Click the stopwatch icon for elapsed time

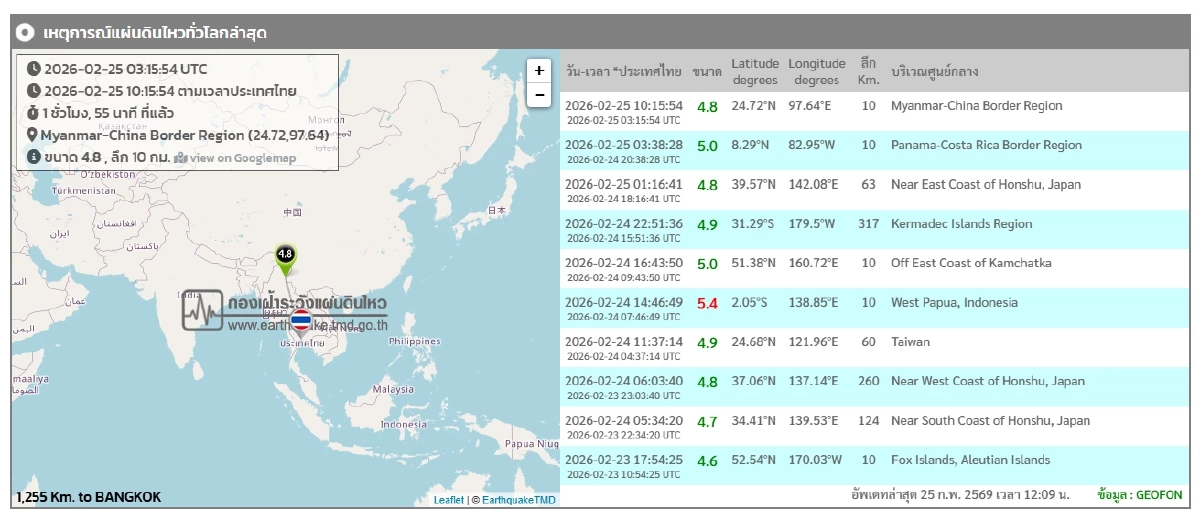[33, 113]
